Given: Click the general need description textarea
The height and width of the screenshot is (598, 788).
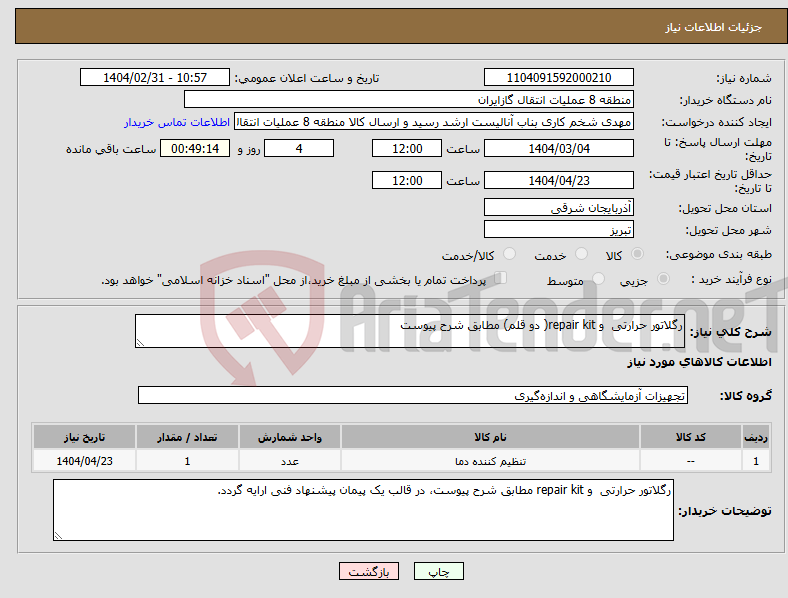Looking at the screenshot, I should point(410,331).
